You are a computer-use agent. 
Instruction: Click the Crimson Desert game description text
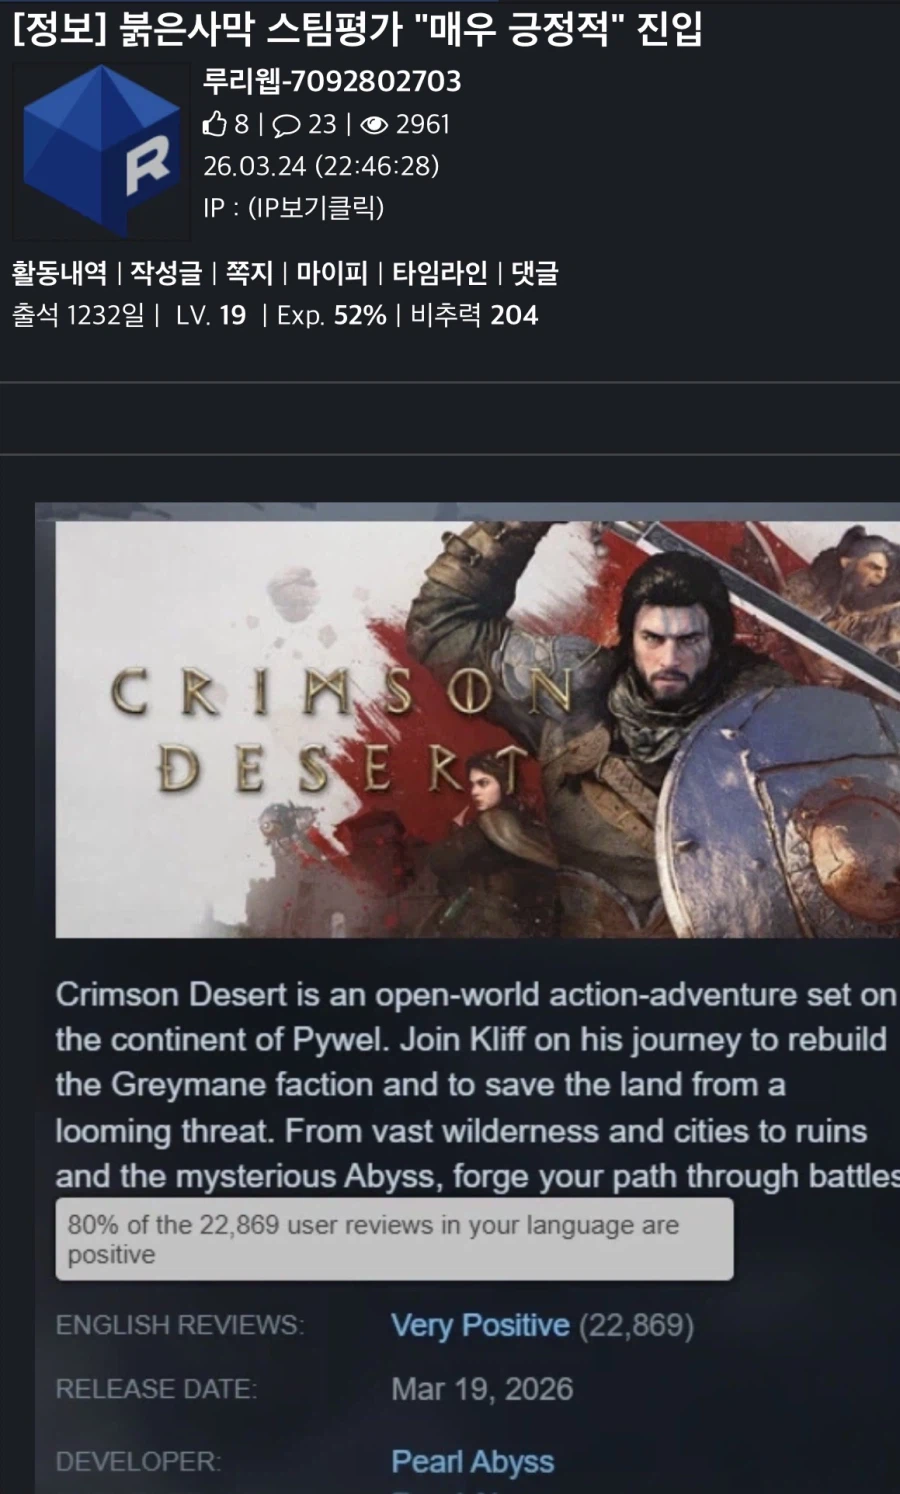tap(477, 1085)
